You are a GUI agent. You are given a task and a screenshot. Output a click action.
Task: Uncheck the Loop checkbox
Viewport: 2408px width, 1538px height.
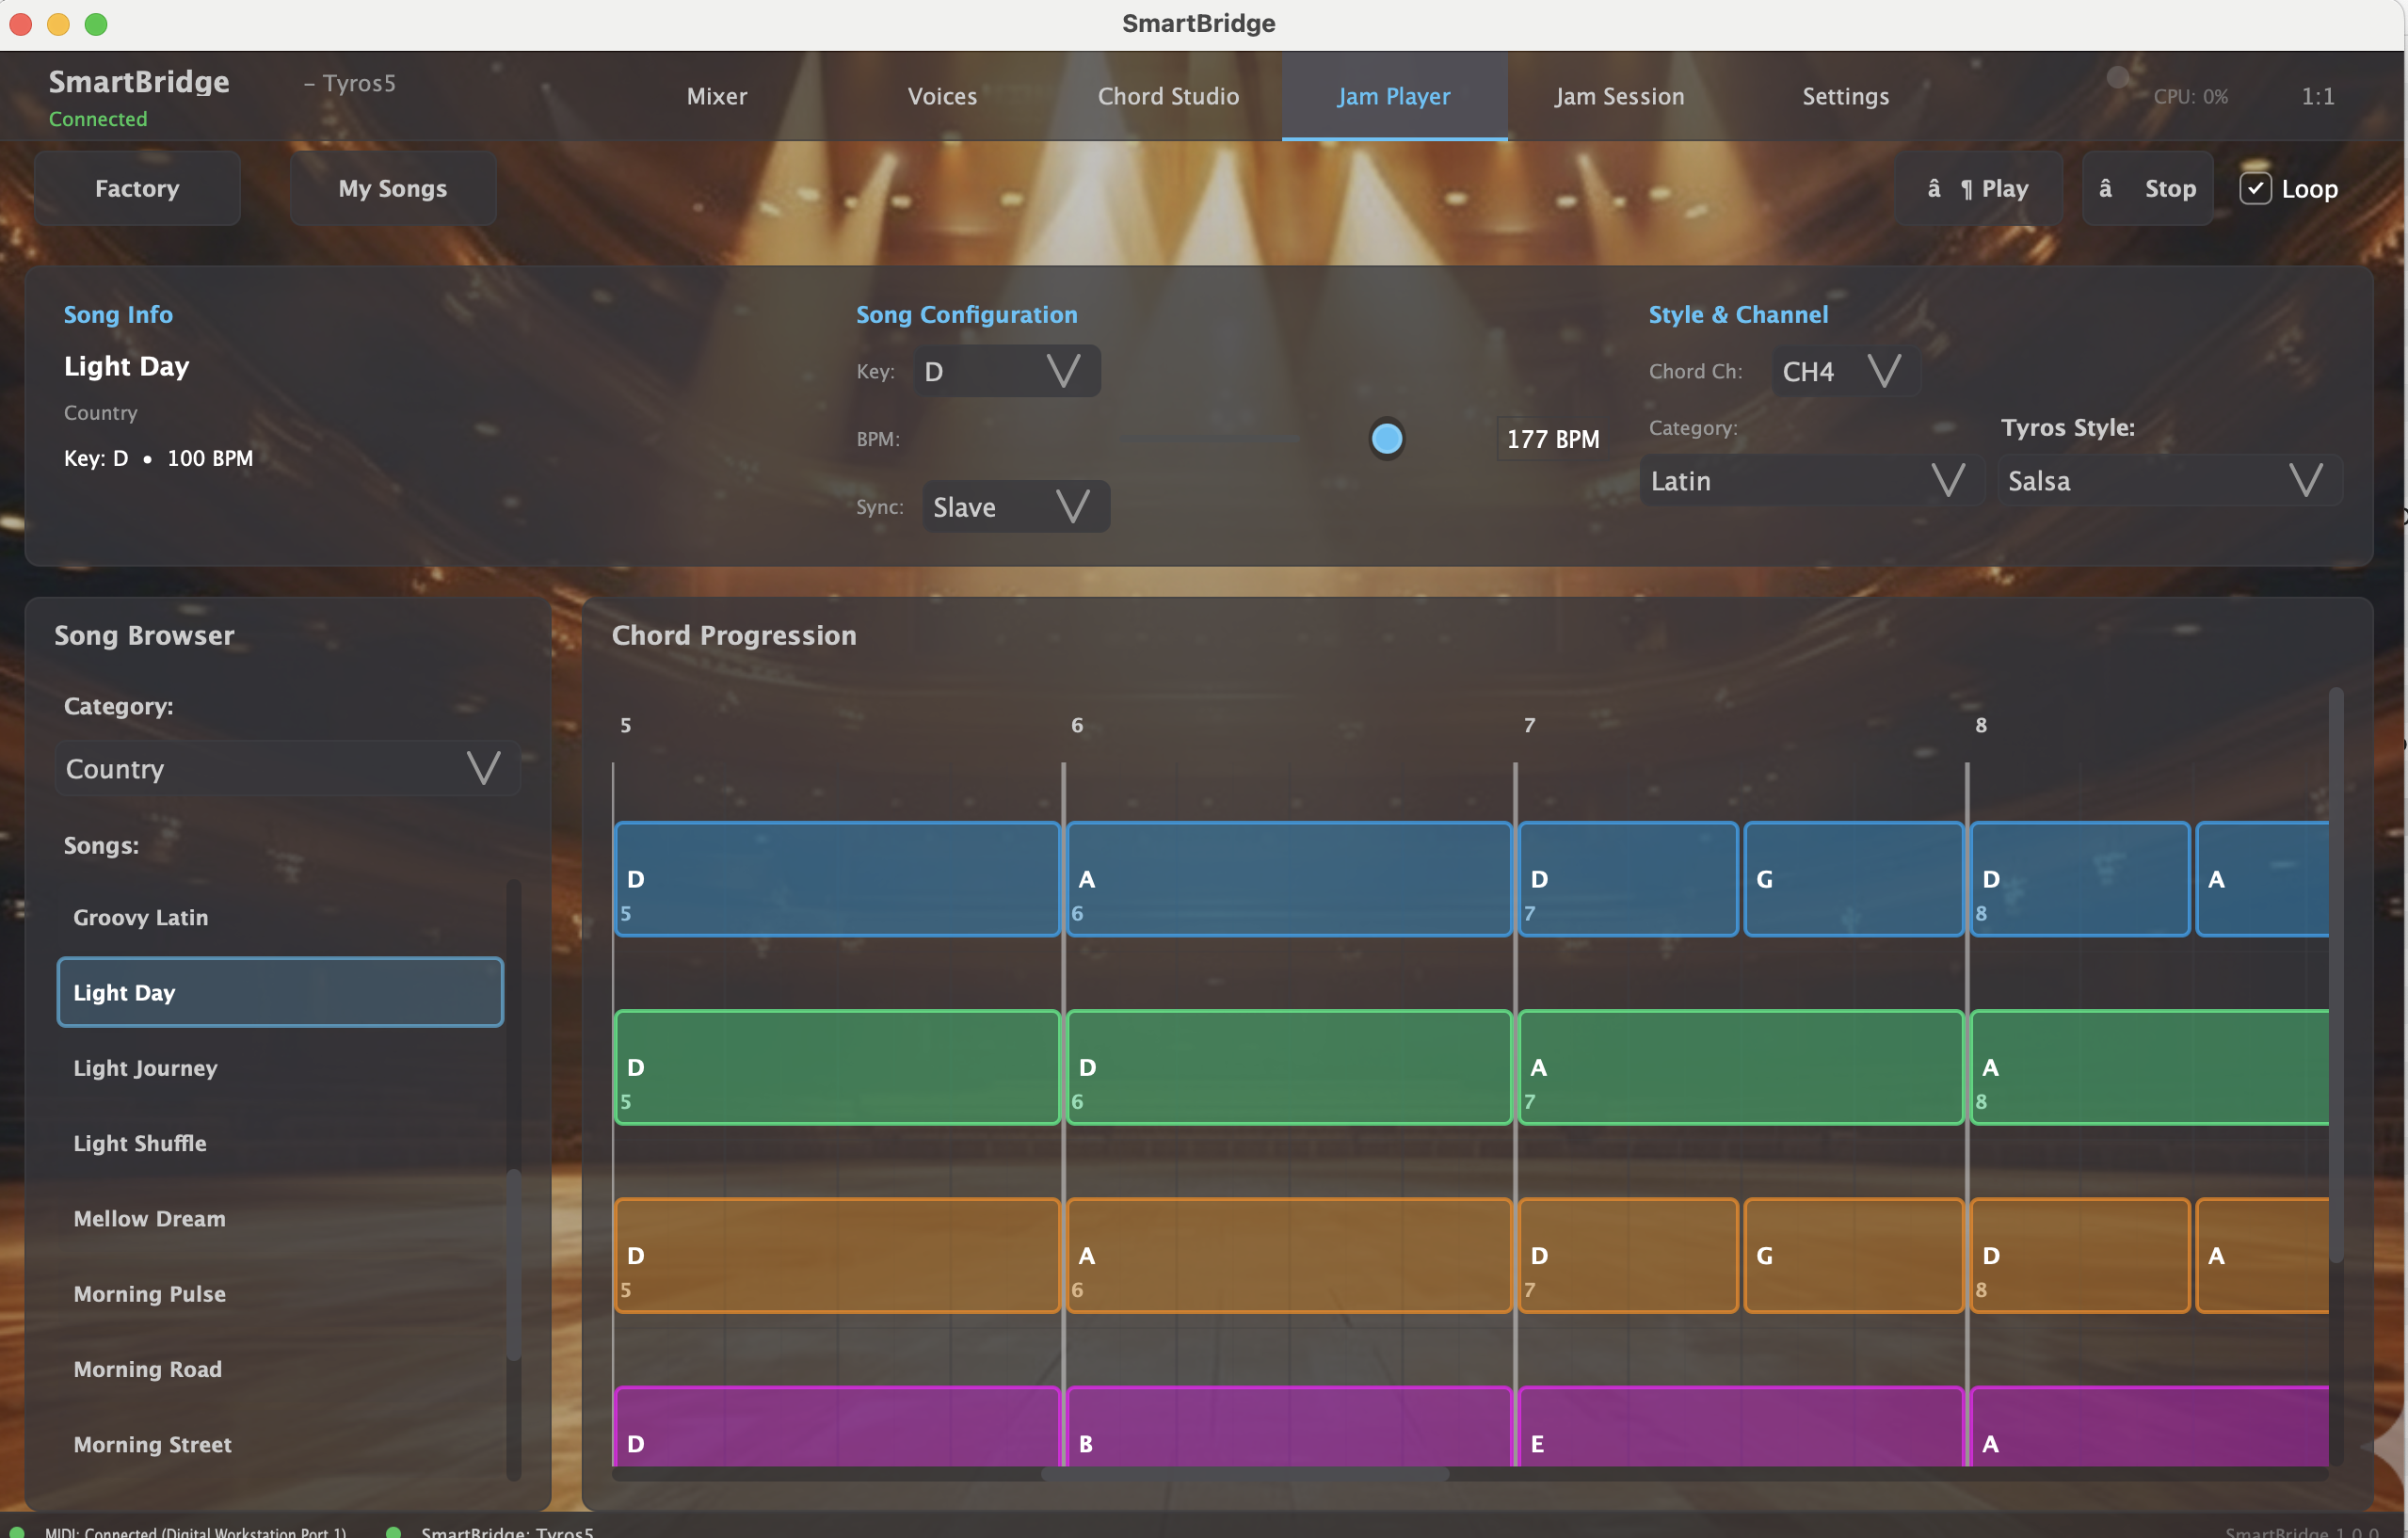coord(2255,188)
